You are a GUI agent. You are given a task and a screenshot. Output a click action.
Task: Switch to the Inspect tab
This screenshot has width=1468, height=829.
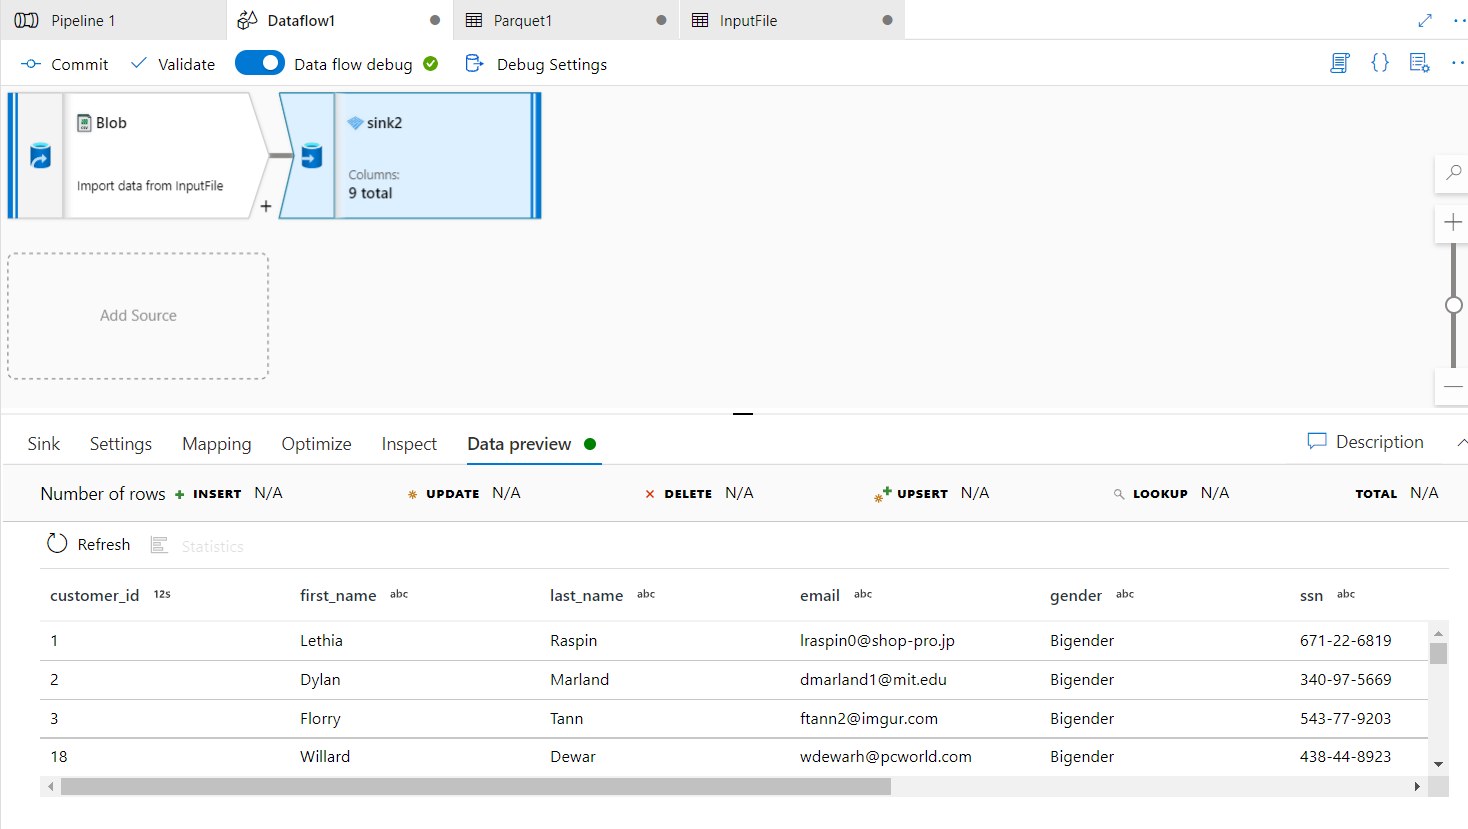tap(409, 444)
